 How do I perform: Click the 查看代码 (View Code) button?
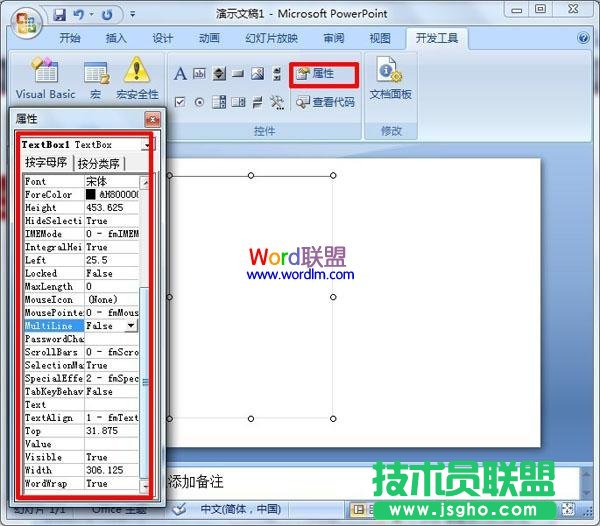pos(325,101)
